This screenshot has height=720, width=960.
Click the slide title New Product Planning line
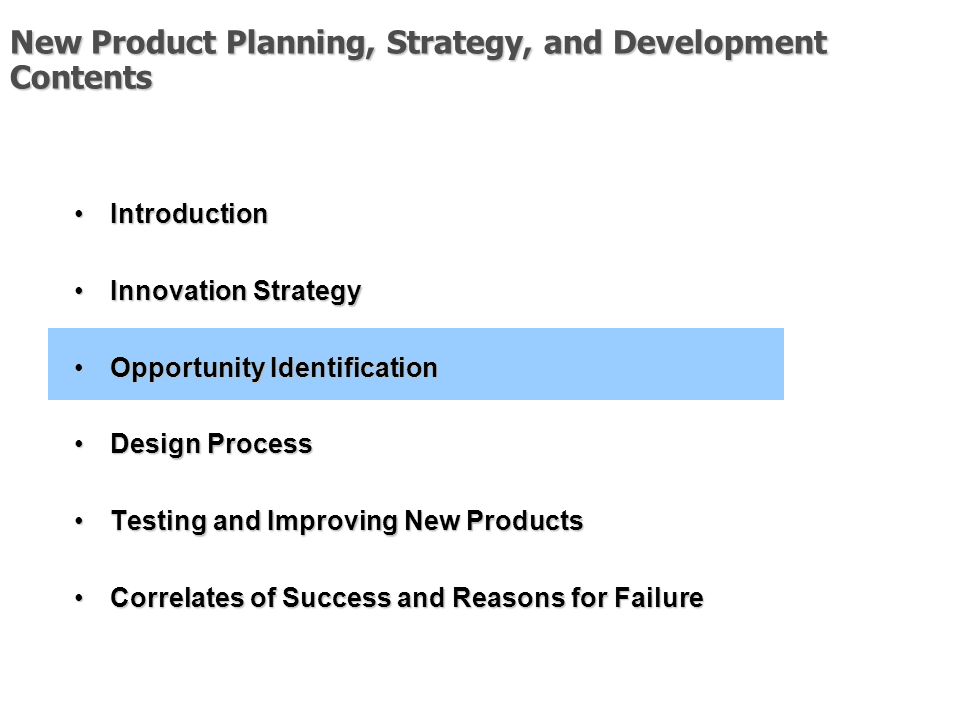click(x=419, y=43)
